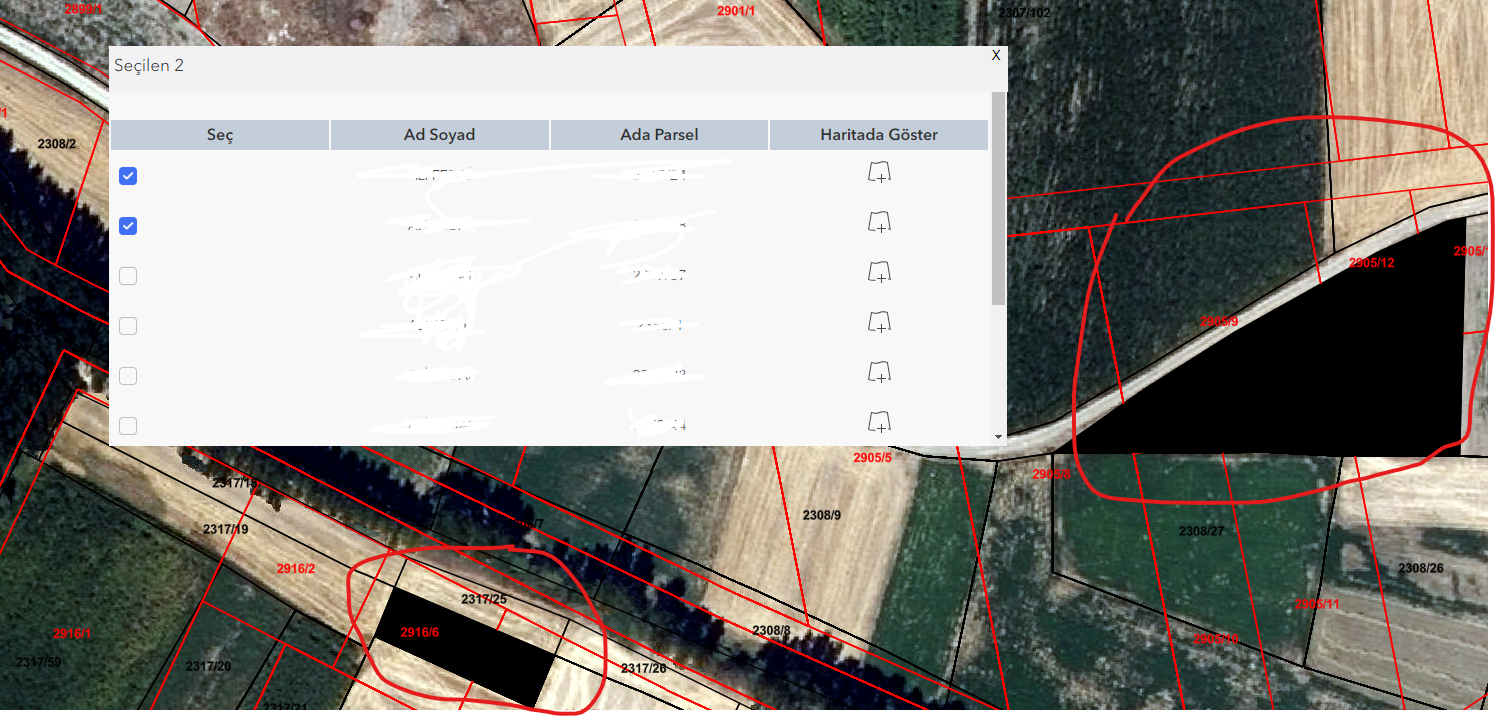
Task: Show fifth parcel on map via its icon
Action: tap(878, 372)
